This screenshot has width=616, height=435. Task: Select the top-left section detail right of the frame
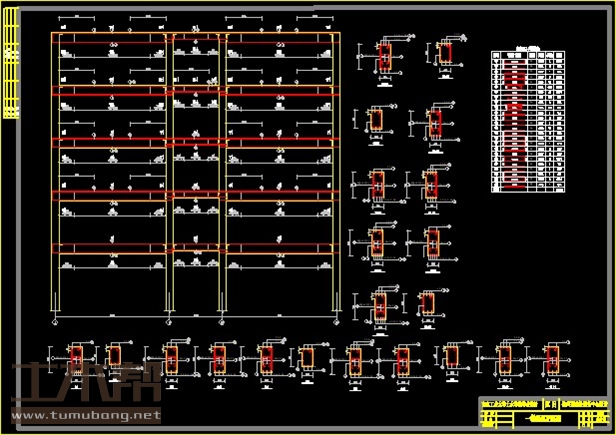click(385, 58)
